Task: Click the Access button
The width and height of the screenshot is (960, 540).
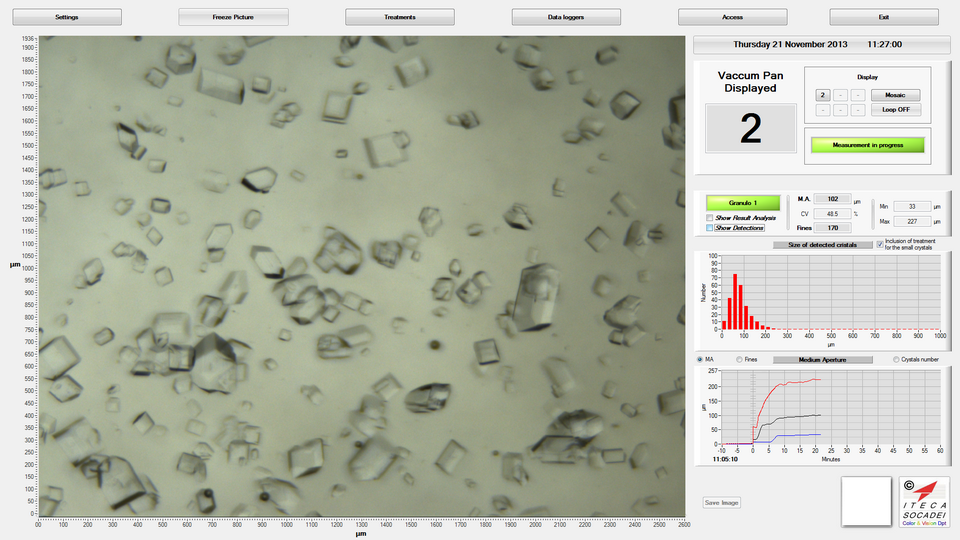Action: click(x=732, y=17)
